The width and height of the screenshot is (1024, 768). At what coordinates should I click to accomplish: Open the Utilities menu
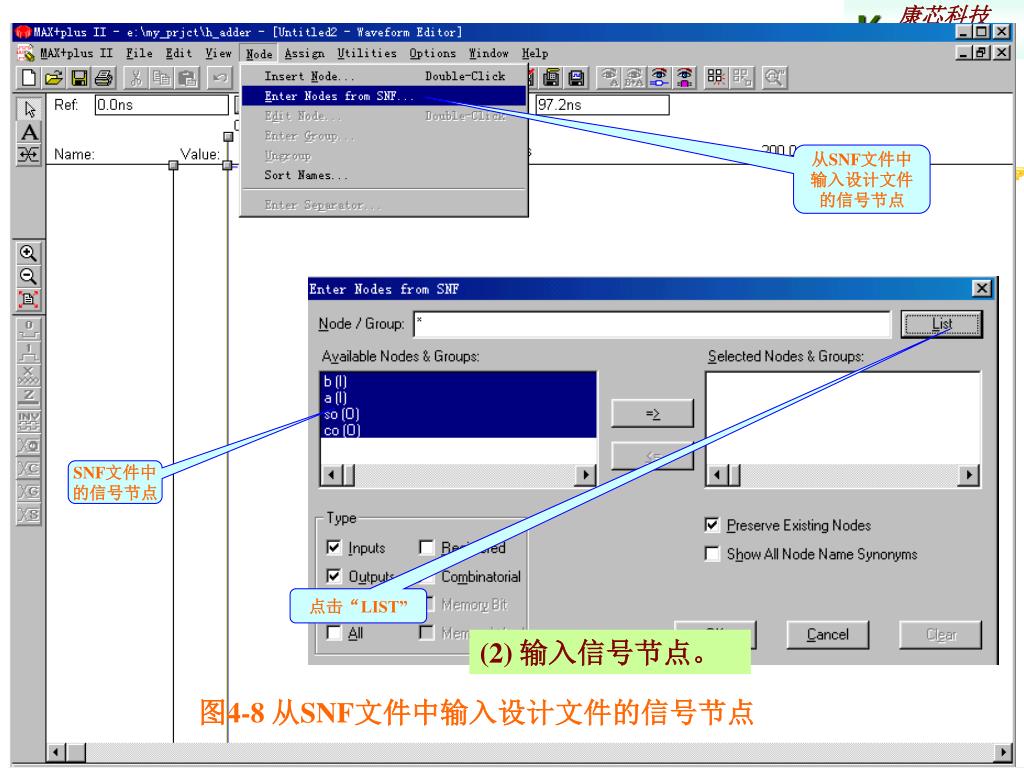click(x=367, y=54)
